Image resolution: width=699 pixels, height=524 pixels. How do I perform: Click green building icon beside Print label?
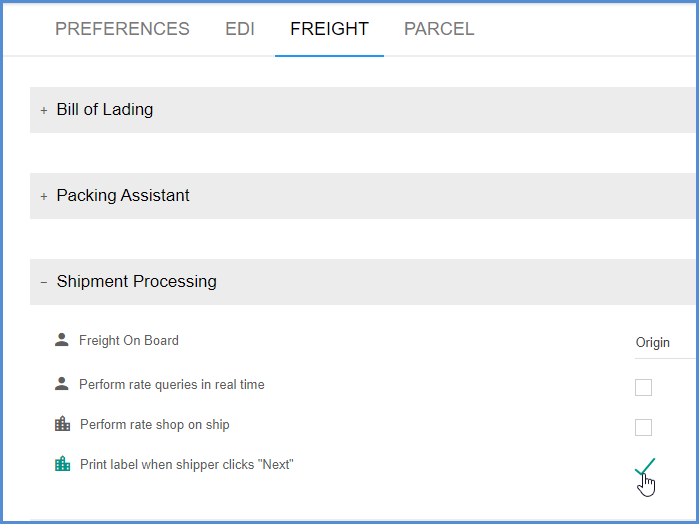tap(62, 464)
